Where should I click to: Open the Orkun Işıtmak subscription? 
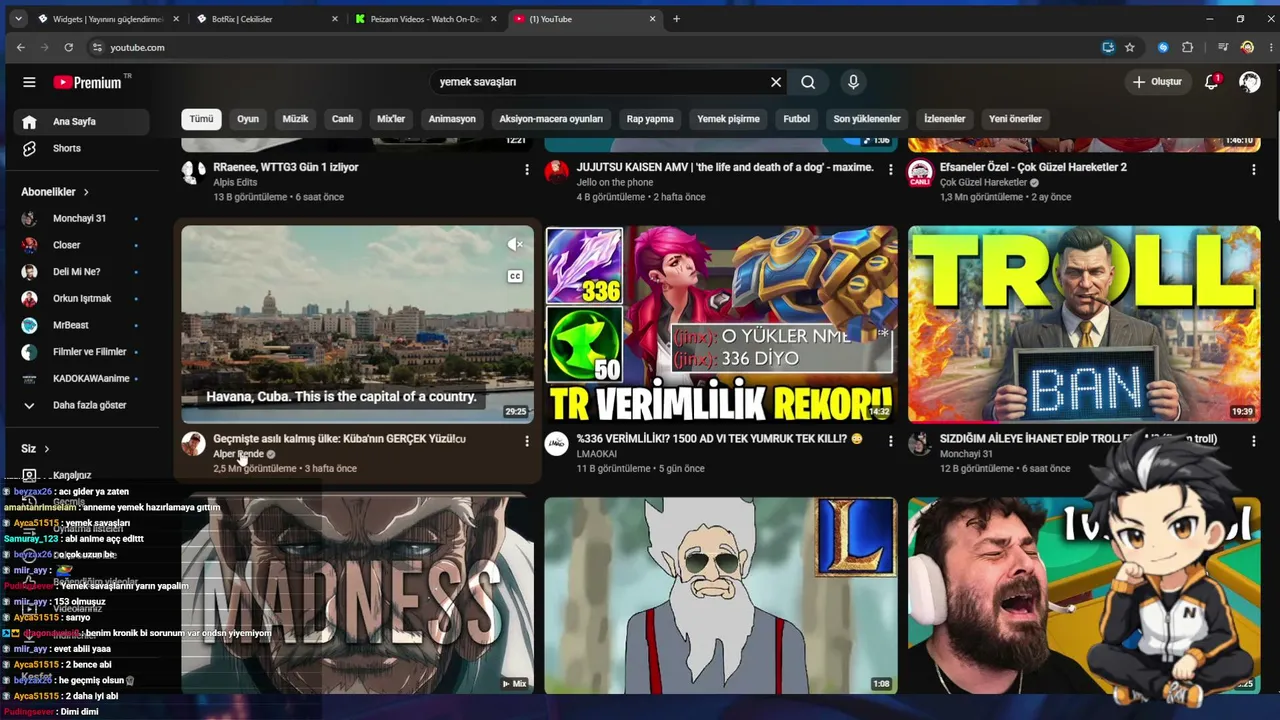82,298
